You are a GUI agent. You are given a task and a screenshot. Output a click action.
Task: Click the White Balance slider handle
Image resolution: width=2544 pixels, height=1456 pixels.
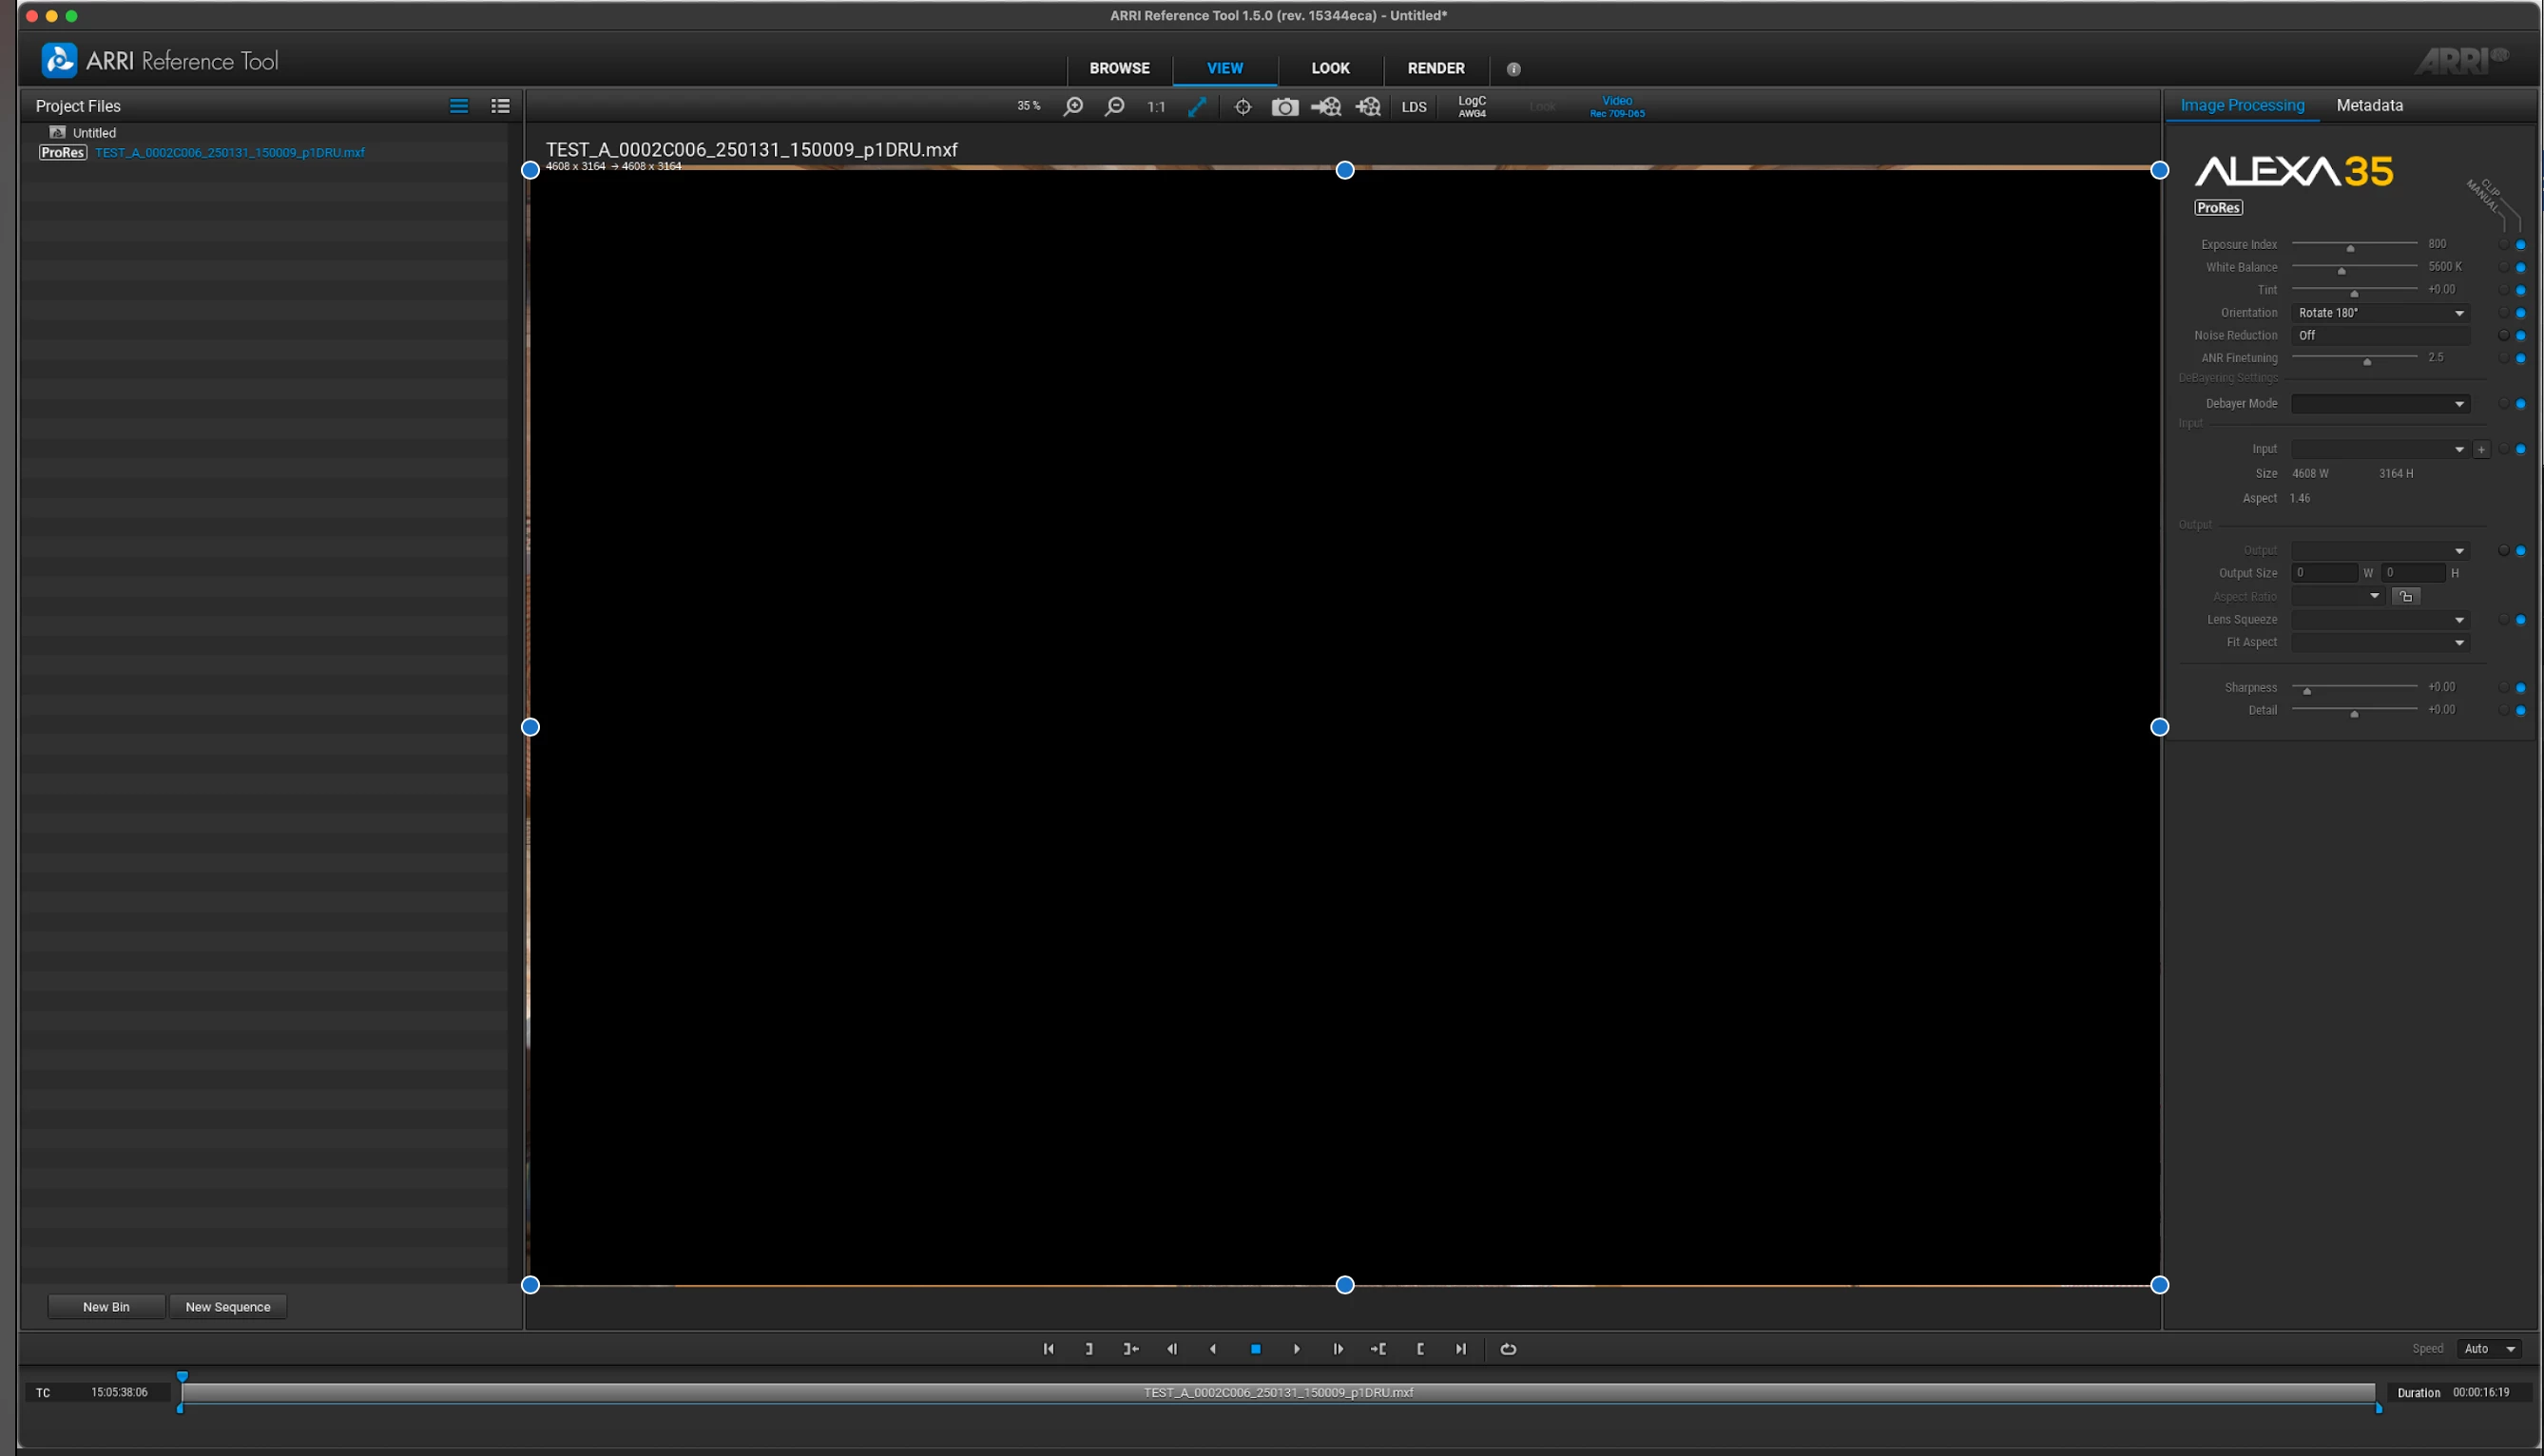(x=2341, y=270)
